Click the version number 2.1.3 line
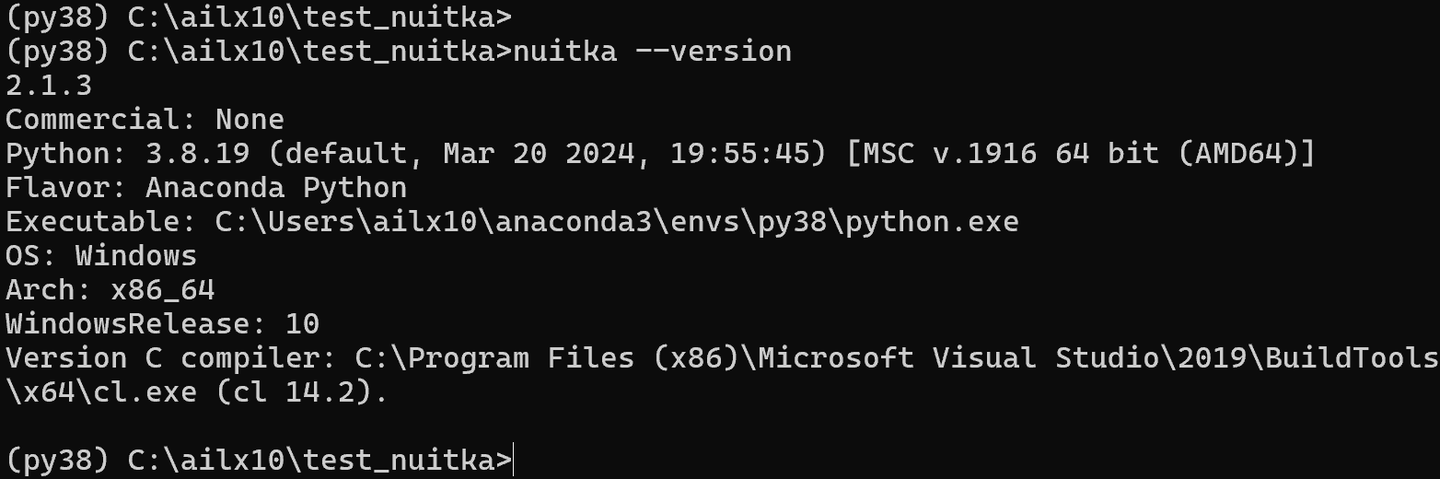 (x=49, y=85)
